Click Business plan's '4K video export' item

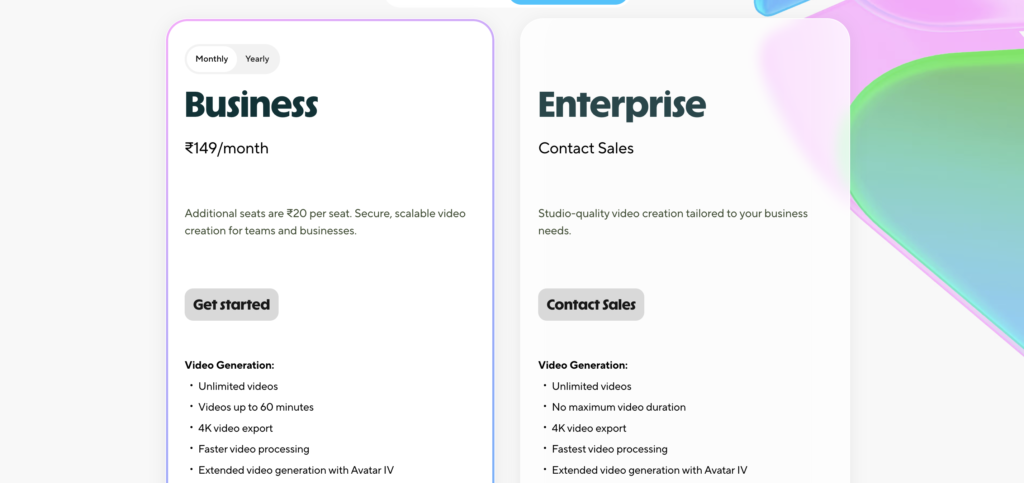[x=235, y=428]
